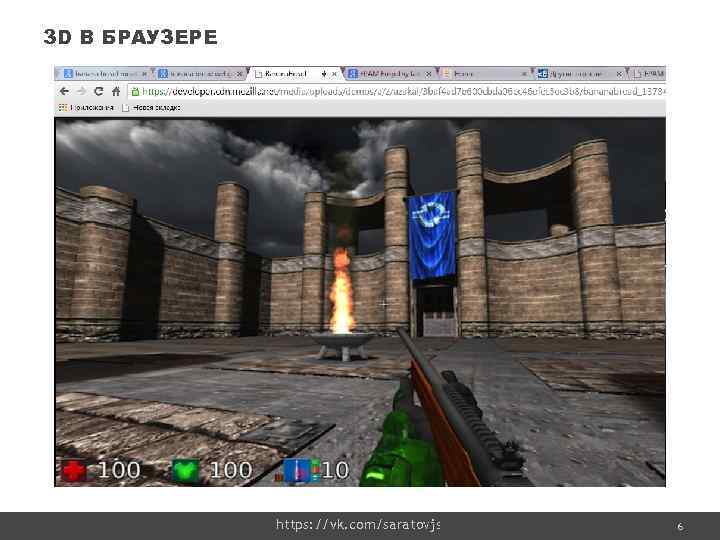Viewport: 720px width, 540px height.
Task: Click the browser Back arrow
Action: click(64, 91)
